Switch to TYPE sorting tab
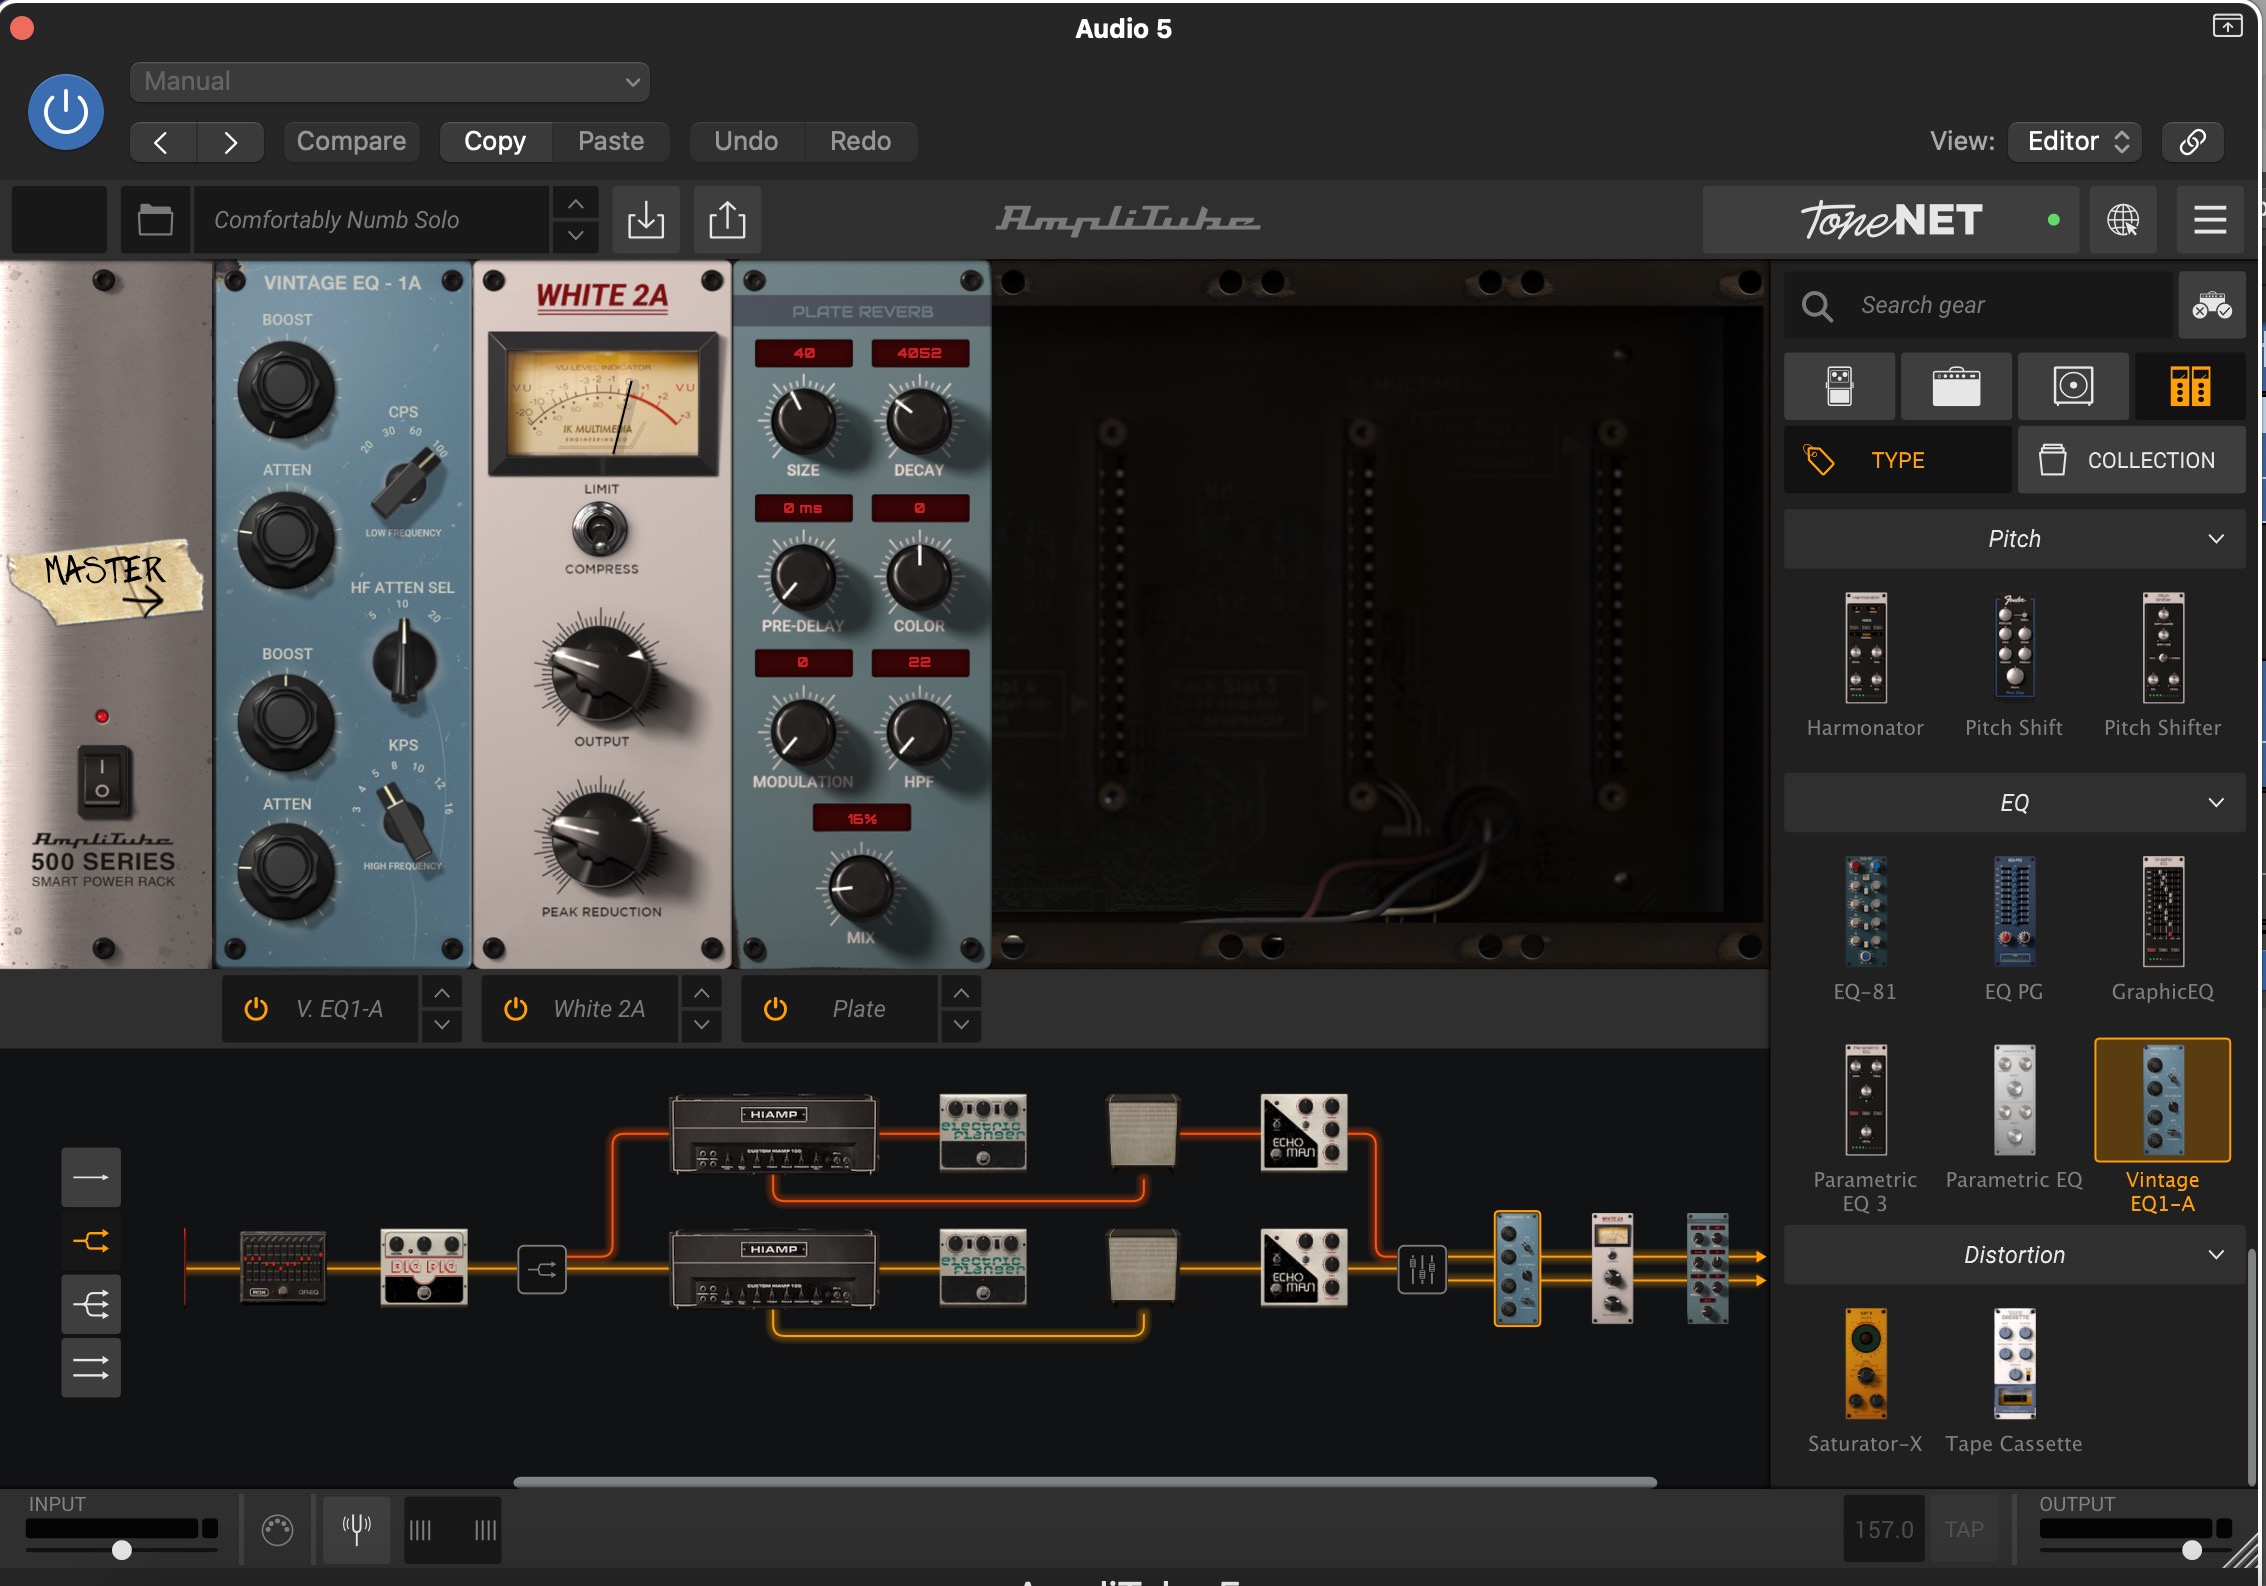The width and height of the screenshot is (2266, 1586). coord(1897,460)
